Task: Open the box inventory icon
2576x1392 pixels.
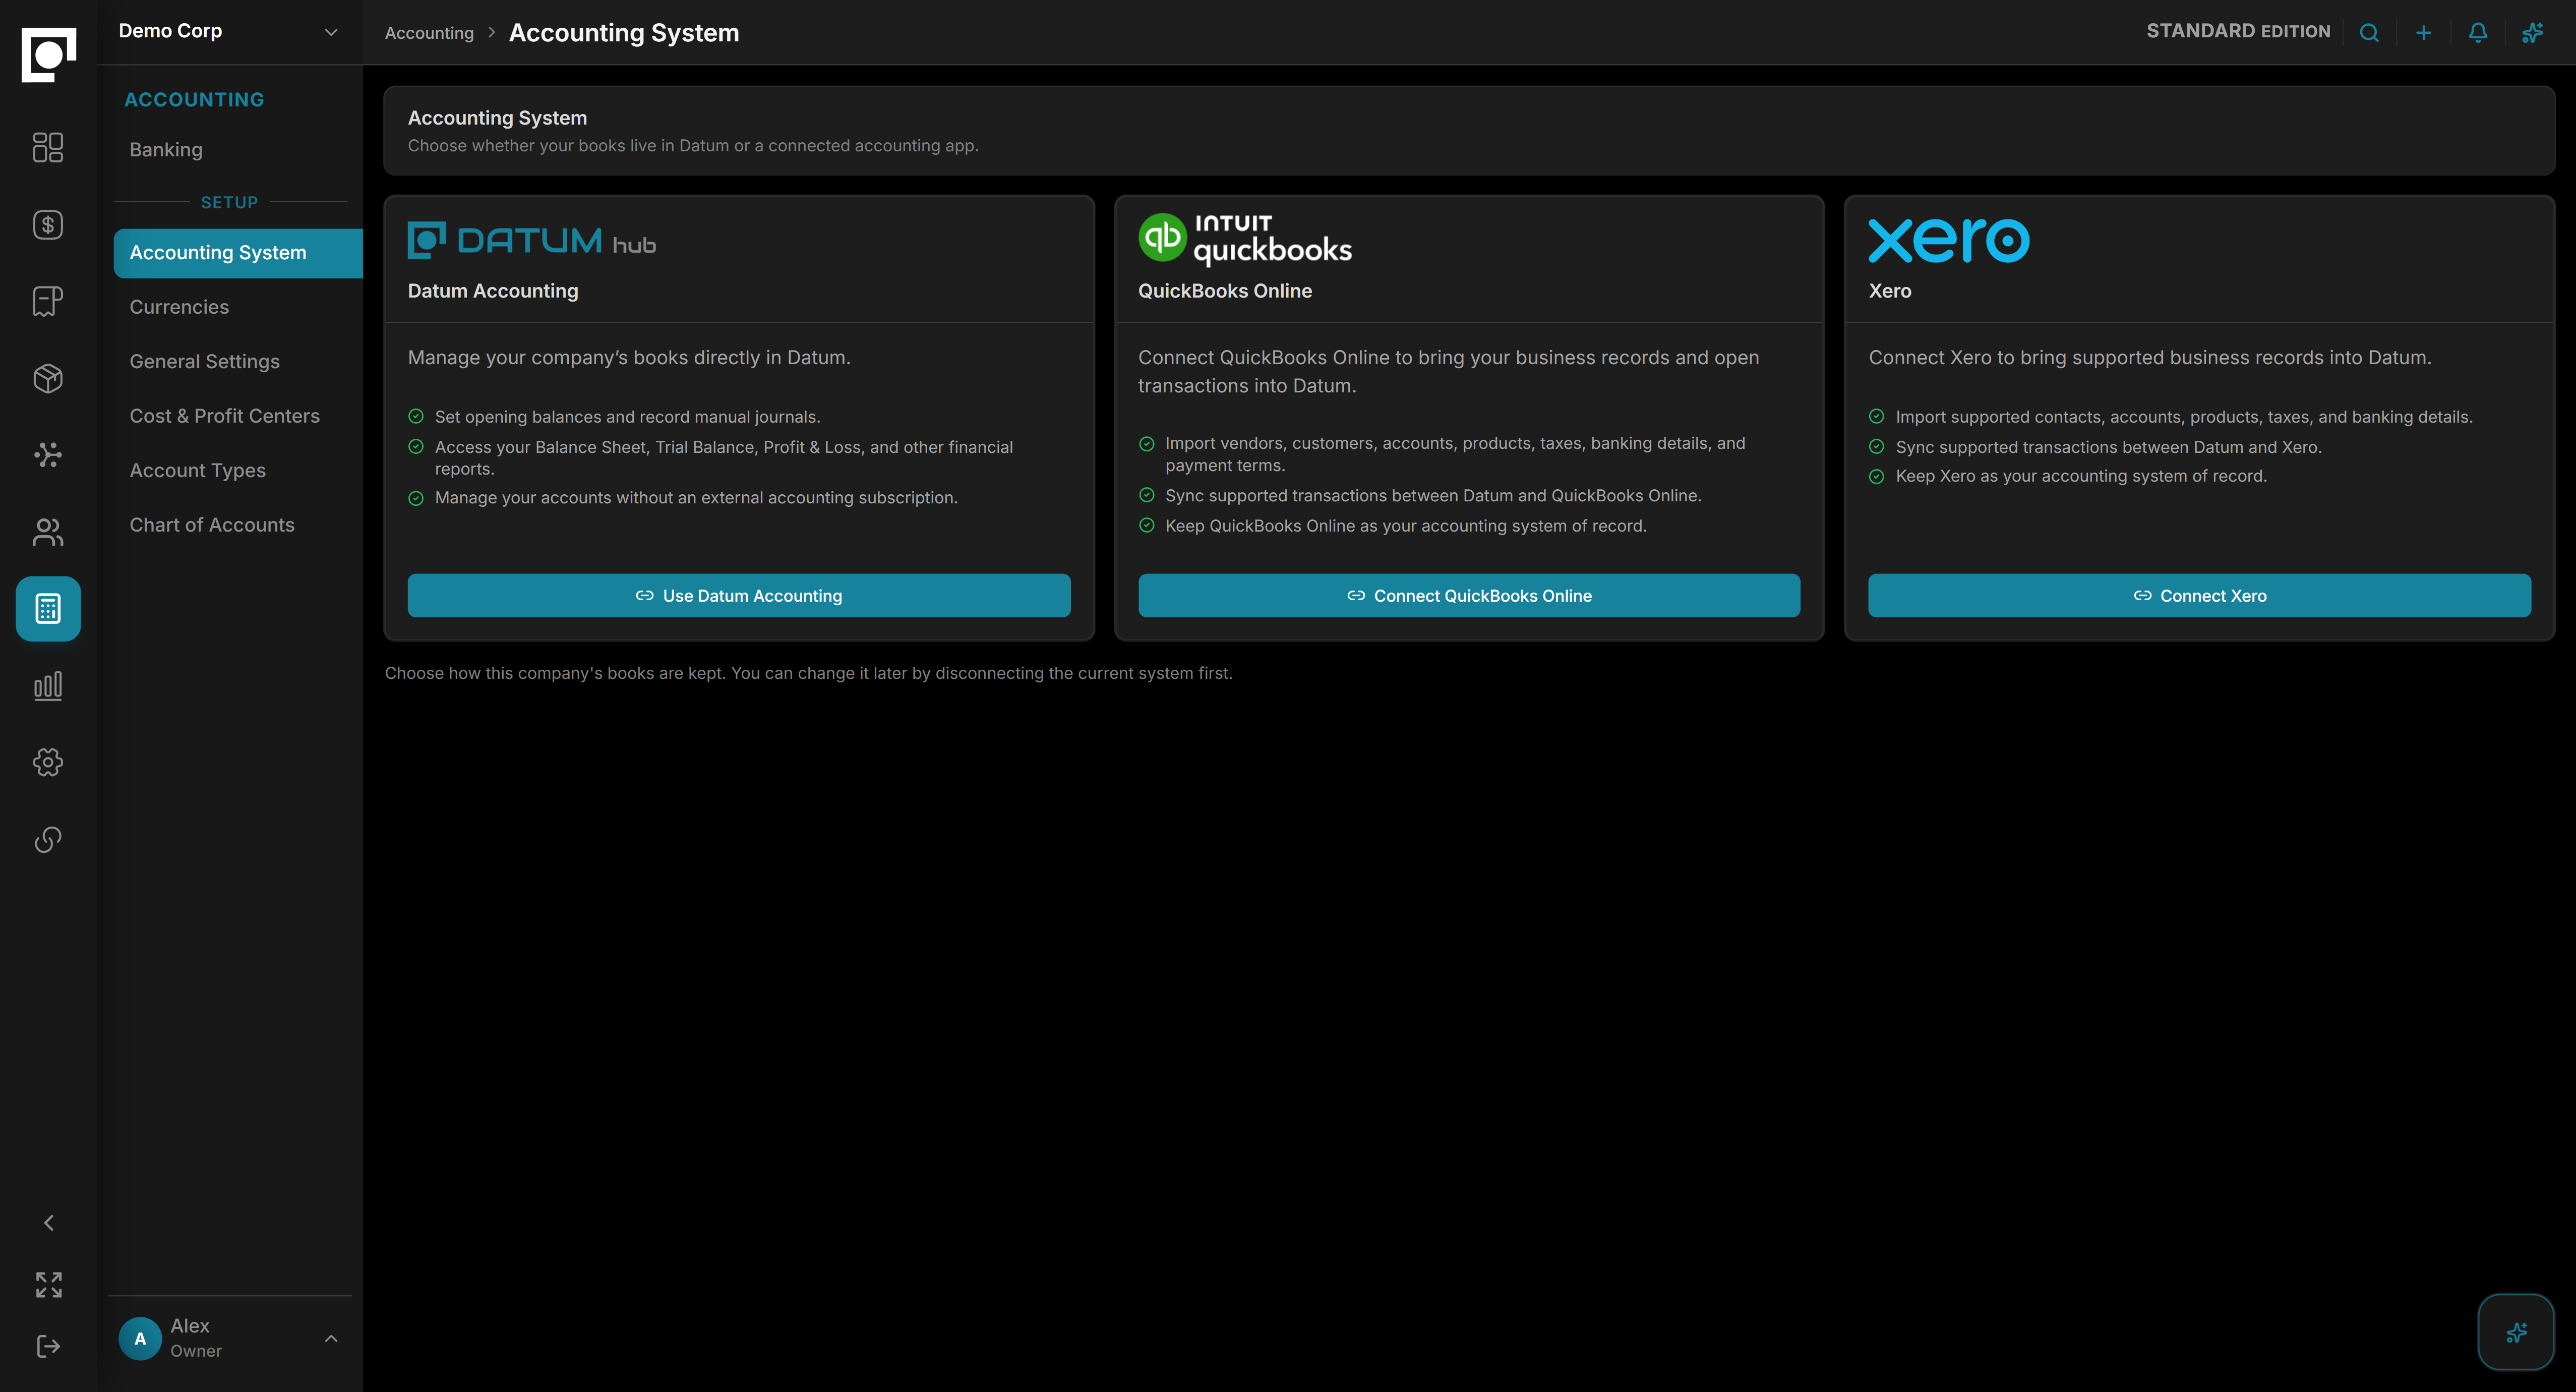Action: [x=48, y=378]
